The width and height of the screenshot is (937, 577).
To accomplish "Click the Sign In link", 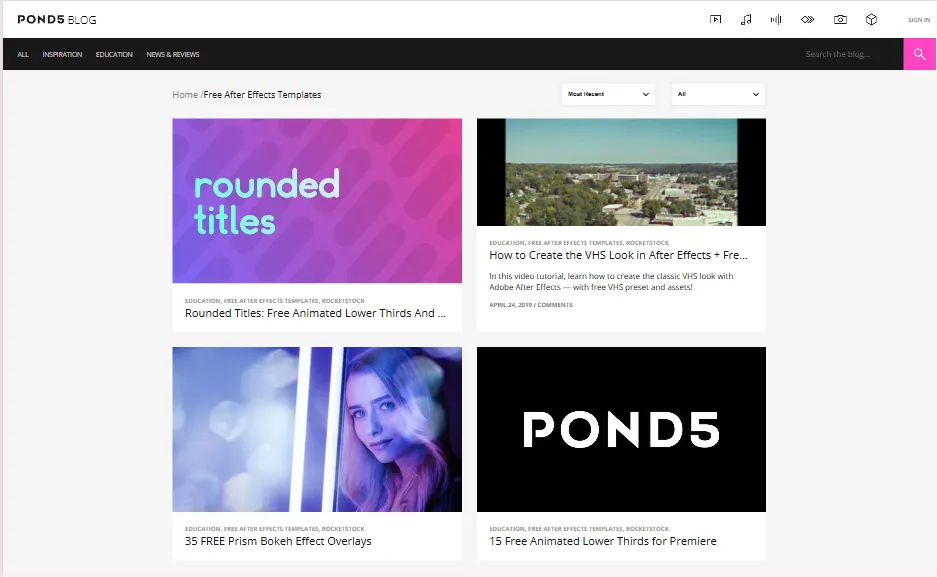I will tap(918, 20).
